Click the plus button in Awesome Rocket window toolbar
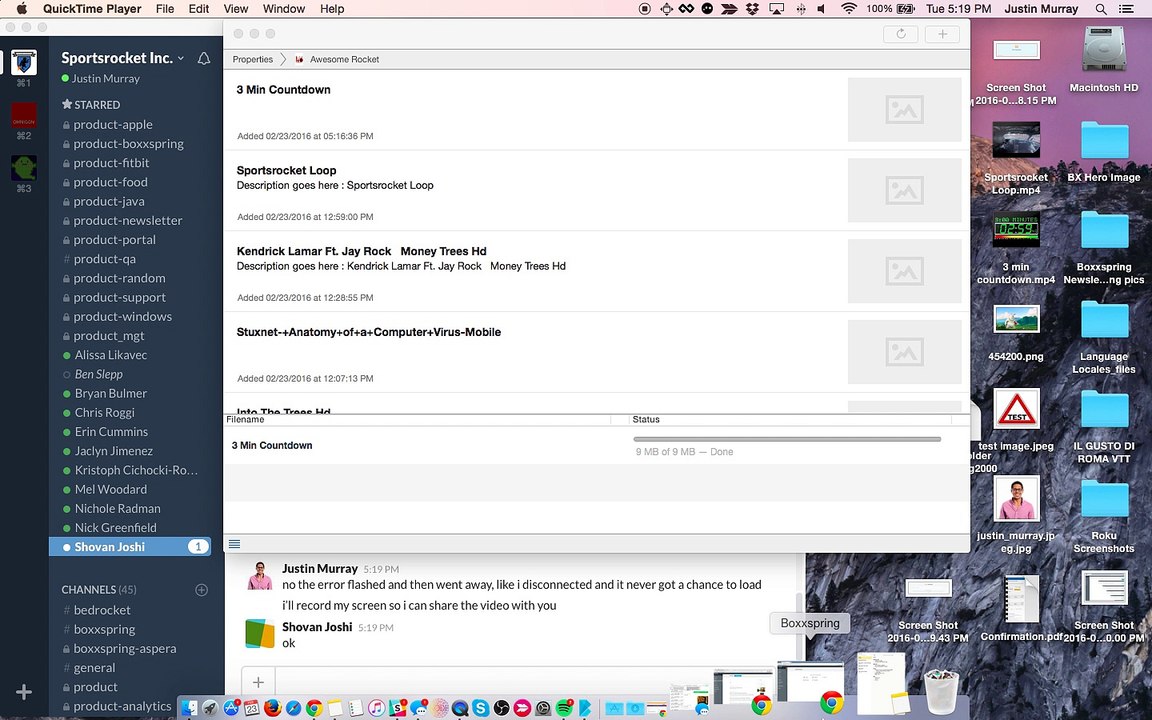1152x720 pixels. click(x=943, y=34)
